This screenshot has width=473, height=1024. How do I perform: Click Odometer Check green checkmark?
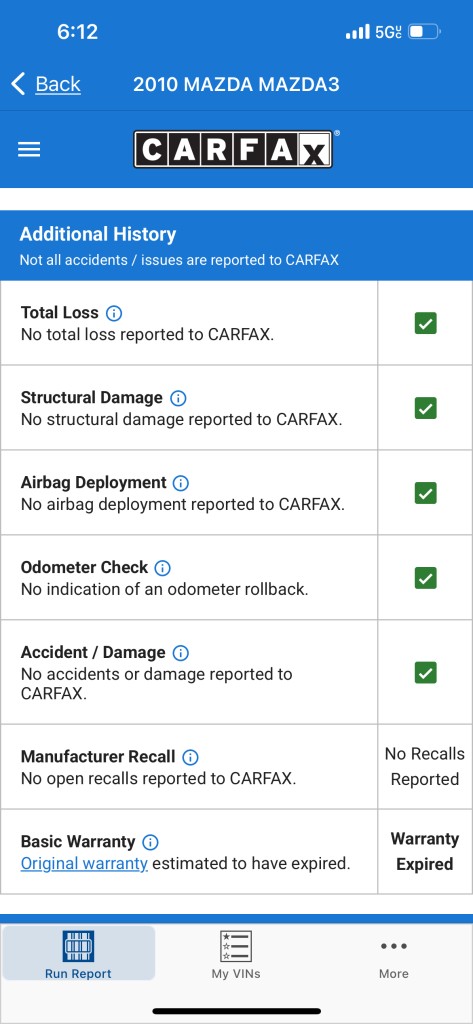coord(425,578)
